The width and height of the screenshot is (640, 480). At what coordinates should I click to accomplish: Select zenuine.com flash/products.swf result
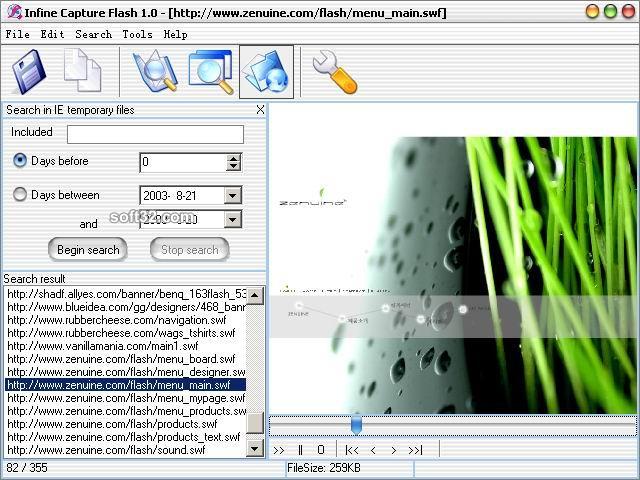[126, 424]
